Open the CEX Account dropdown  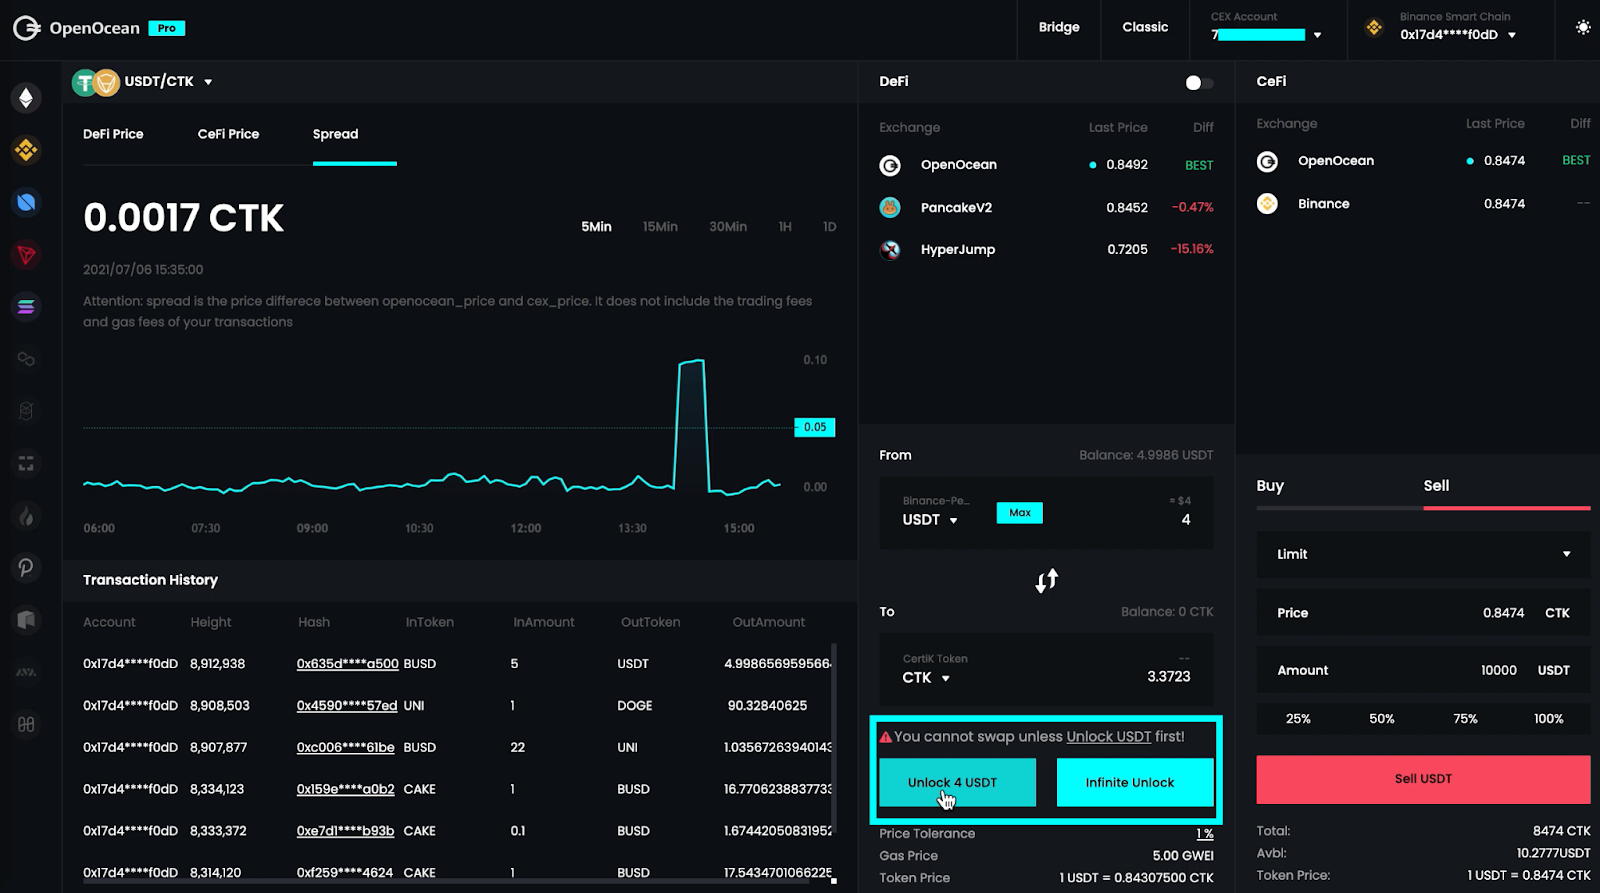point(1317,35)
